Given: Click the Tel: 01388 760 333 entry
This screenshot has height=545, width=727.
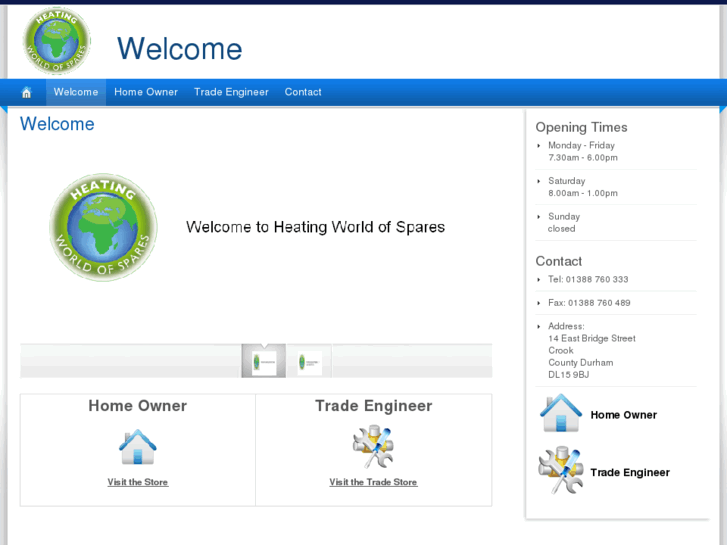Looking at the screenshot, I should coord(588,280).
